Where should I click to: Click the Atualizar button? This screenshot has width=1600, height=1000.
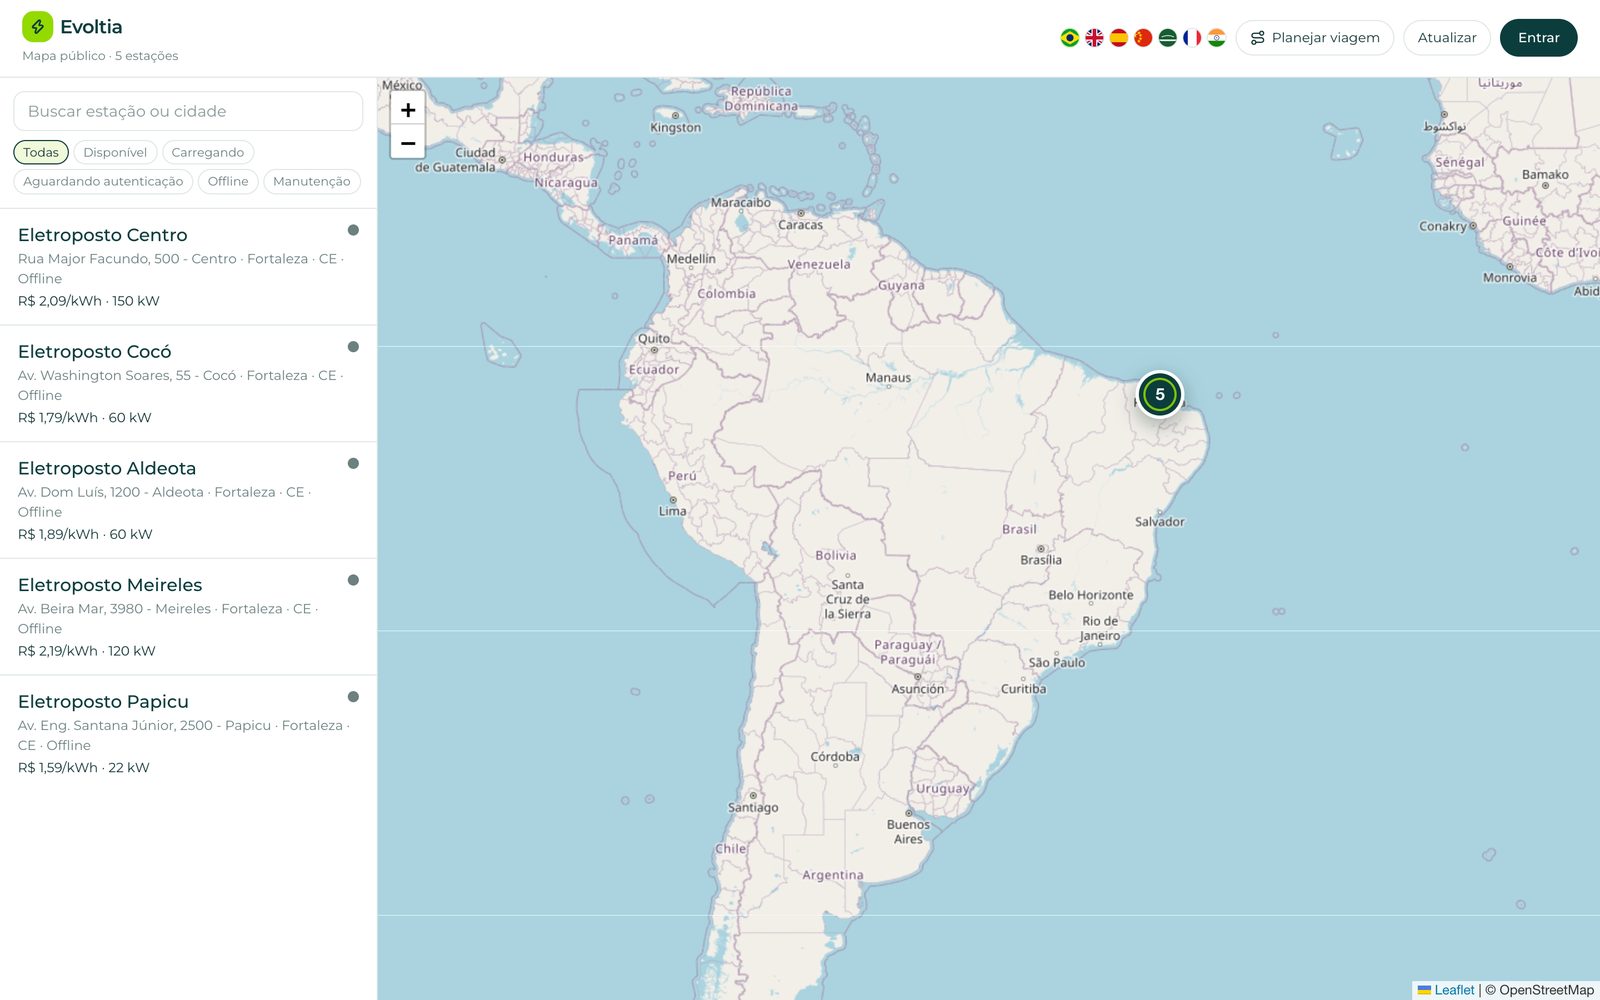[1447, 38]
